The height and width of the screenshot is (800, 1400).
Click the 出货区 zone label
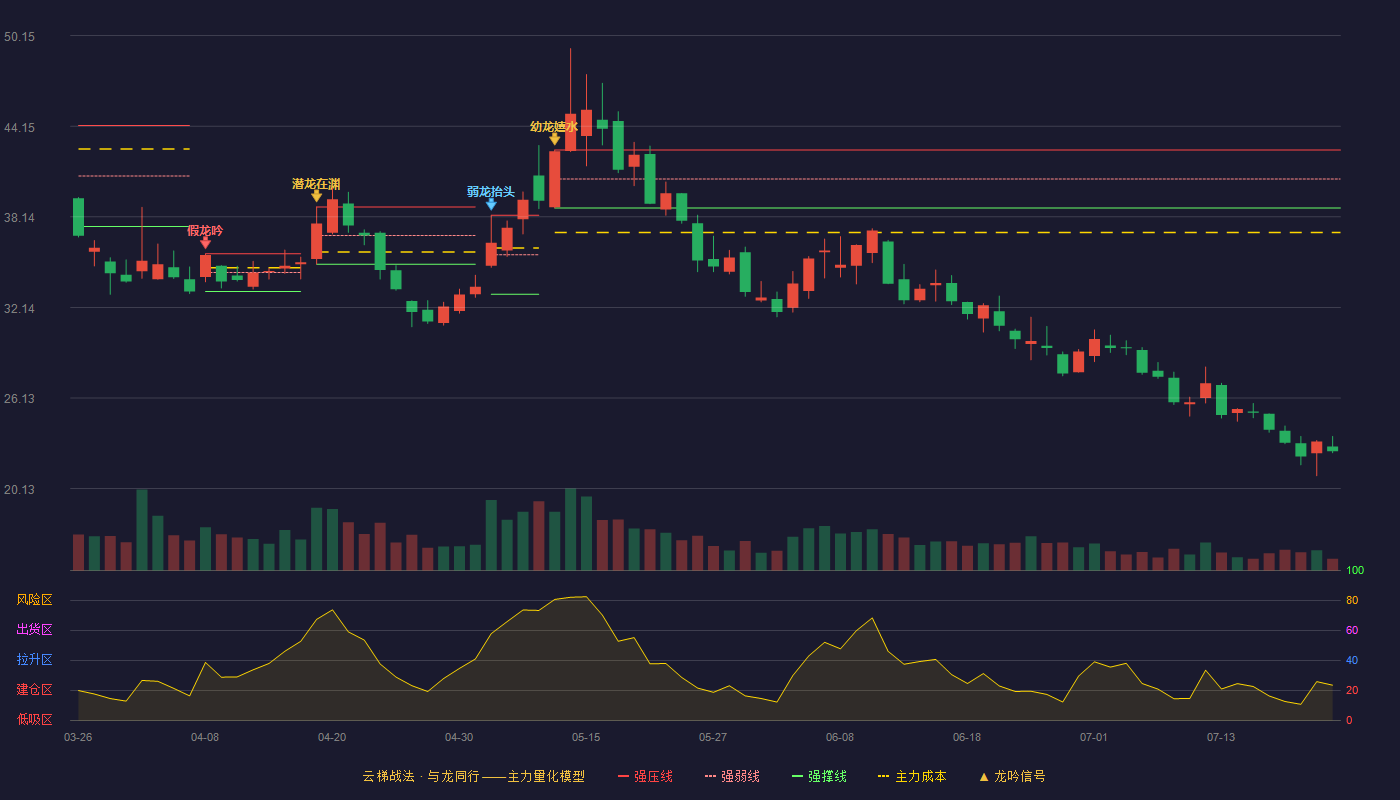pyautogui.click(x=34, y=630)
